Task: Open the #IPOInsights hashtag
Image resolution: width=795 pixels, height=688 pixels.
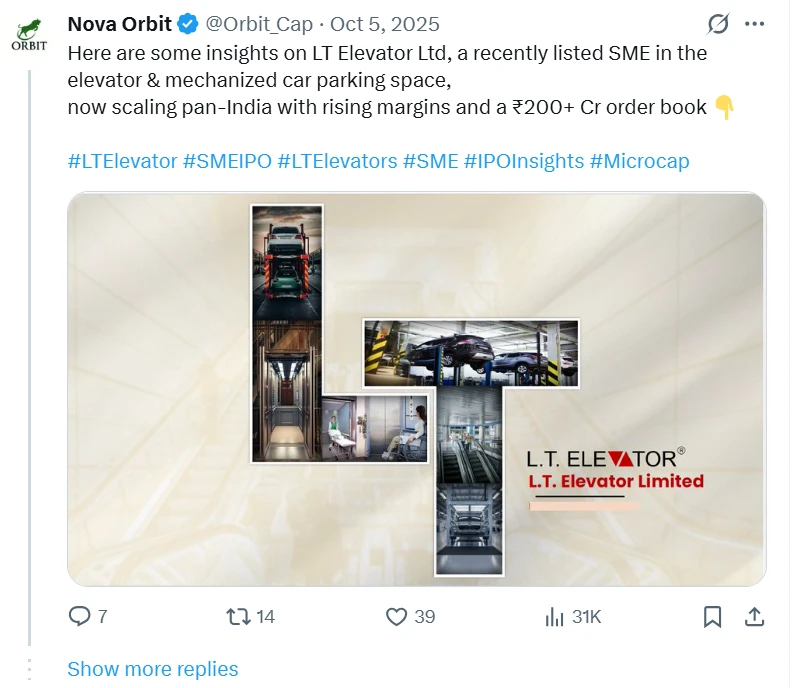Action: click(x=524, y=161)
